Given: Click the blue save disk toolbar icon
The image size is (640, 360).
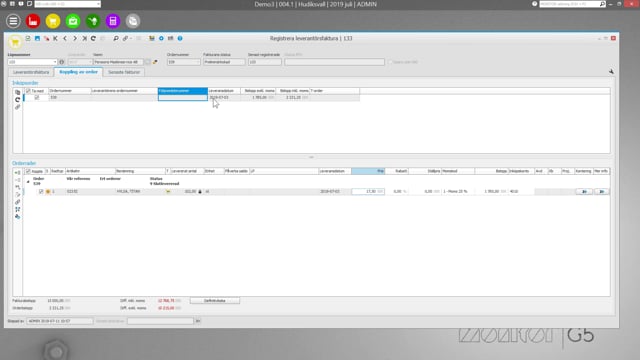Looking at the screenshot, I should pos(37,38).
